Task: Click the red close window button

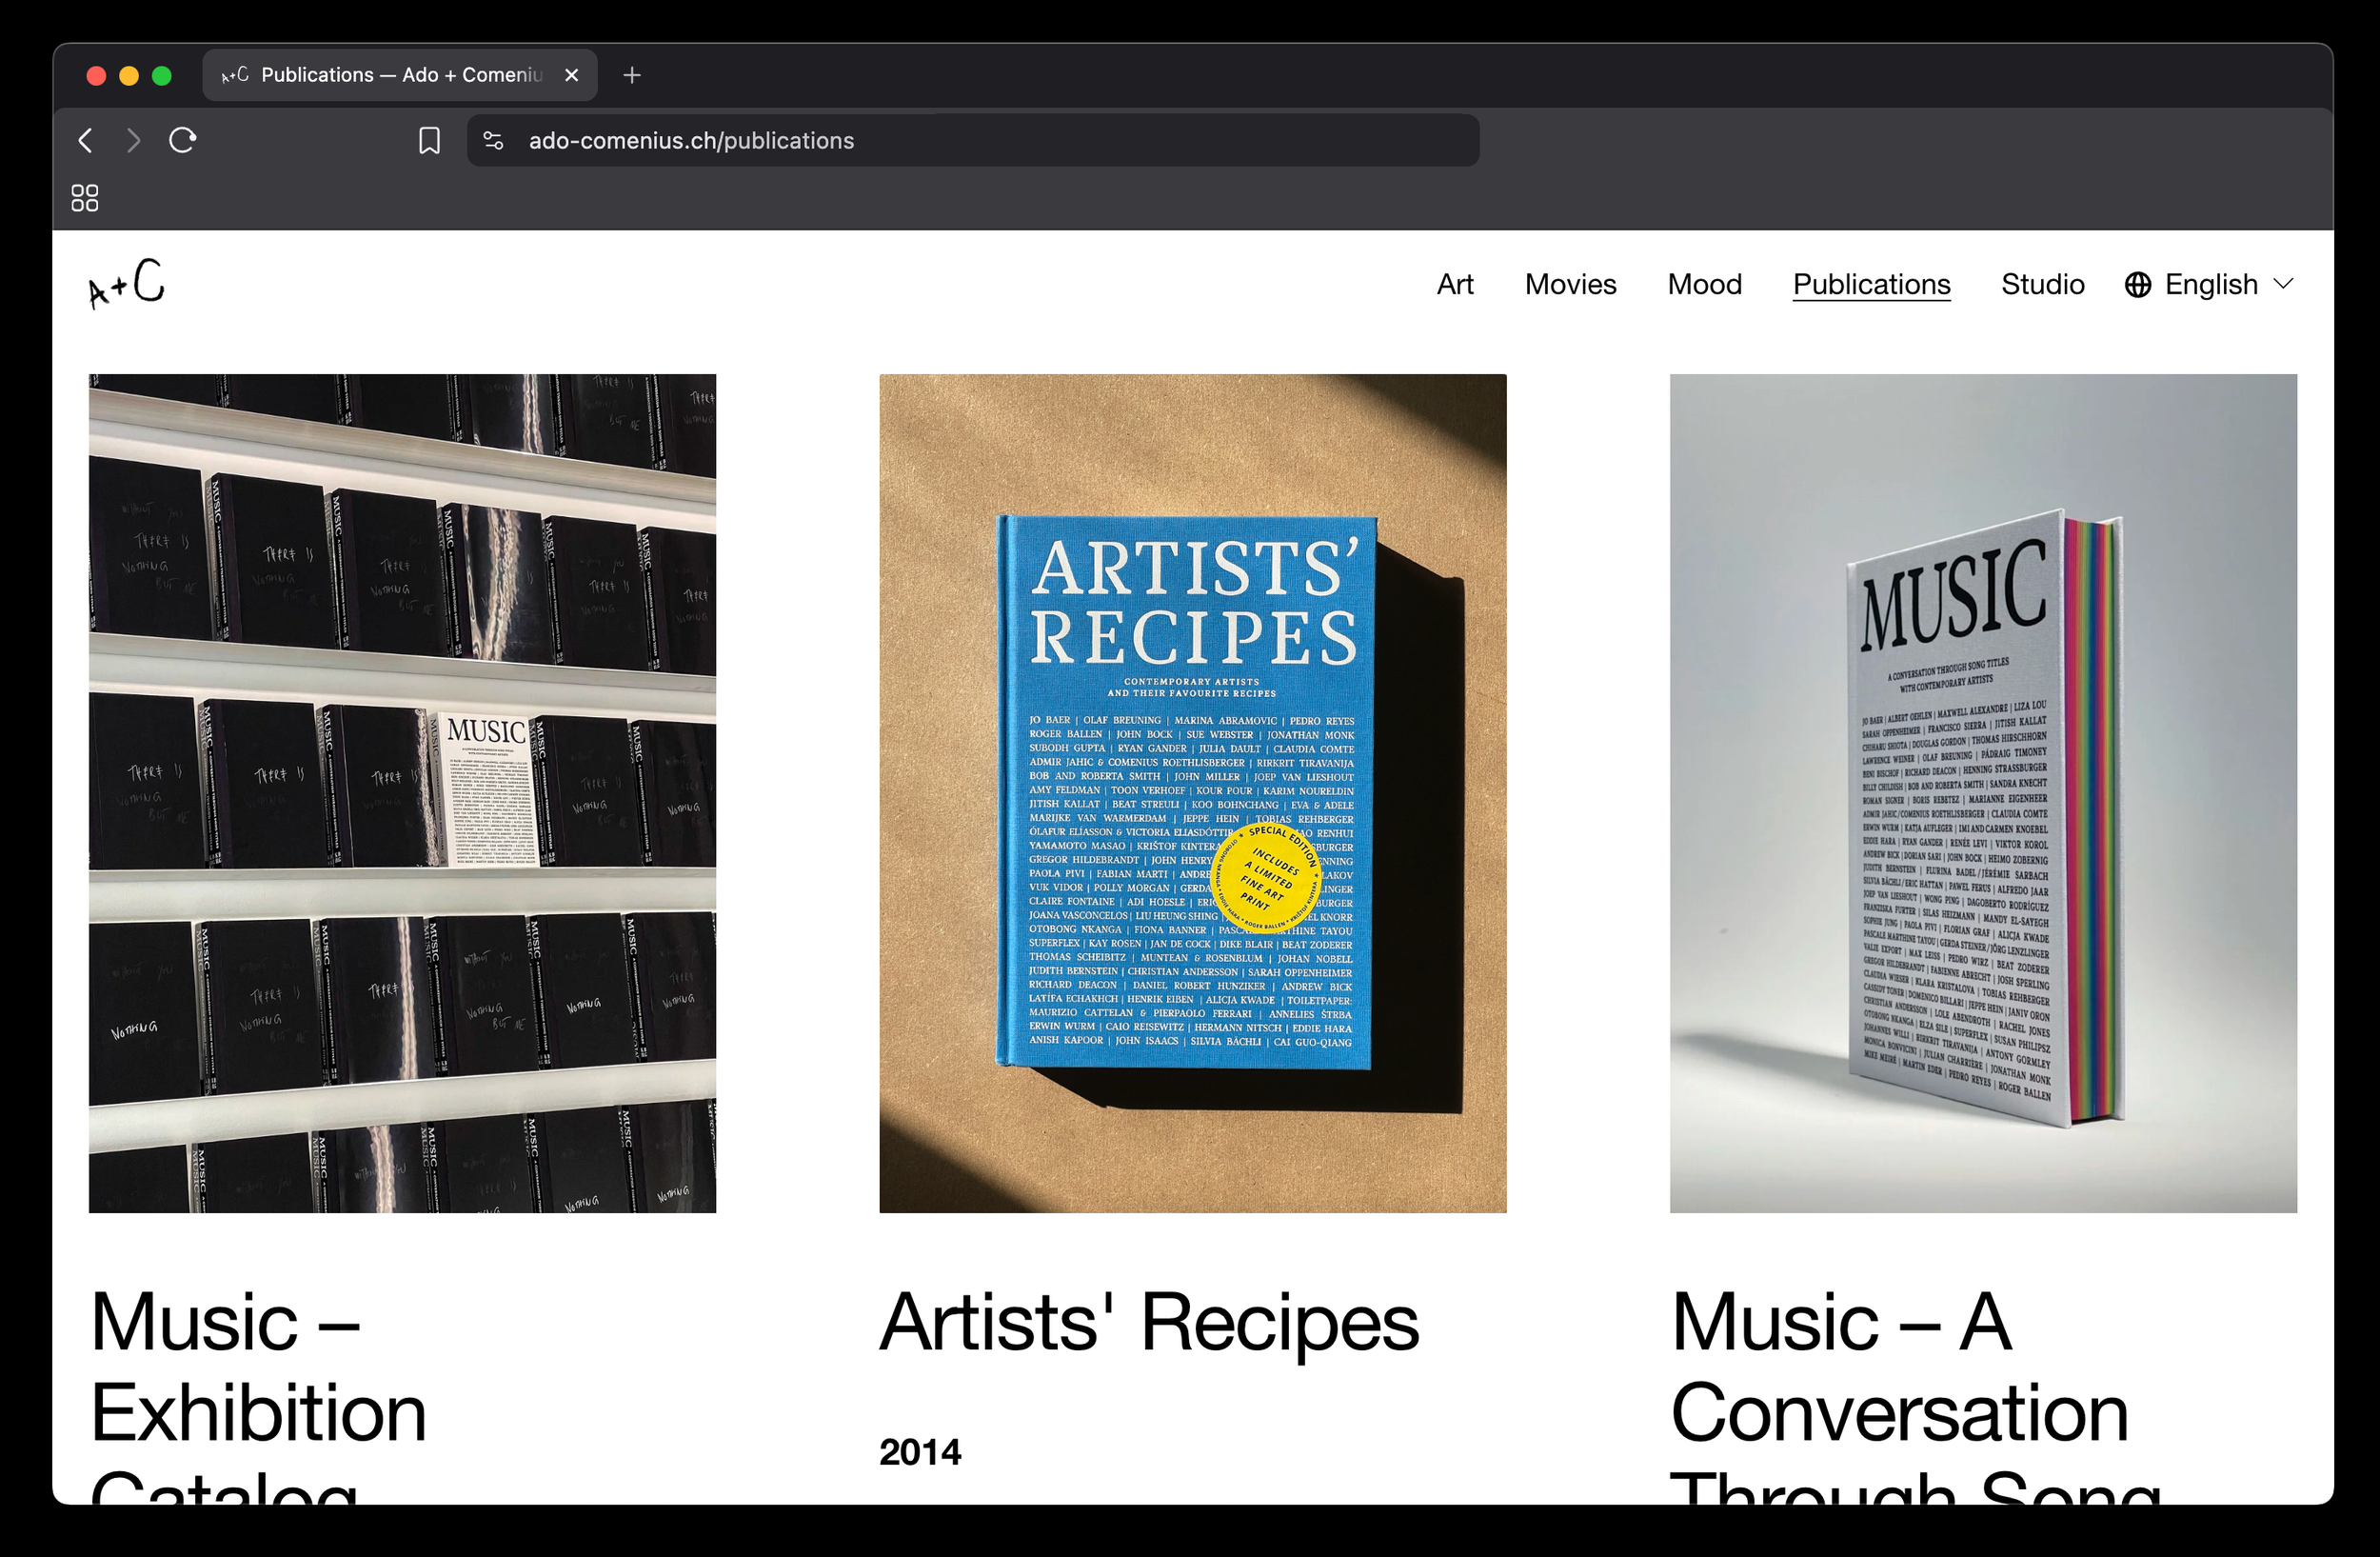Action: point(96,76)
